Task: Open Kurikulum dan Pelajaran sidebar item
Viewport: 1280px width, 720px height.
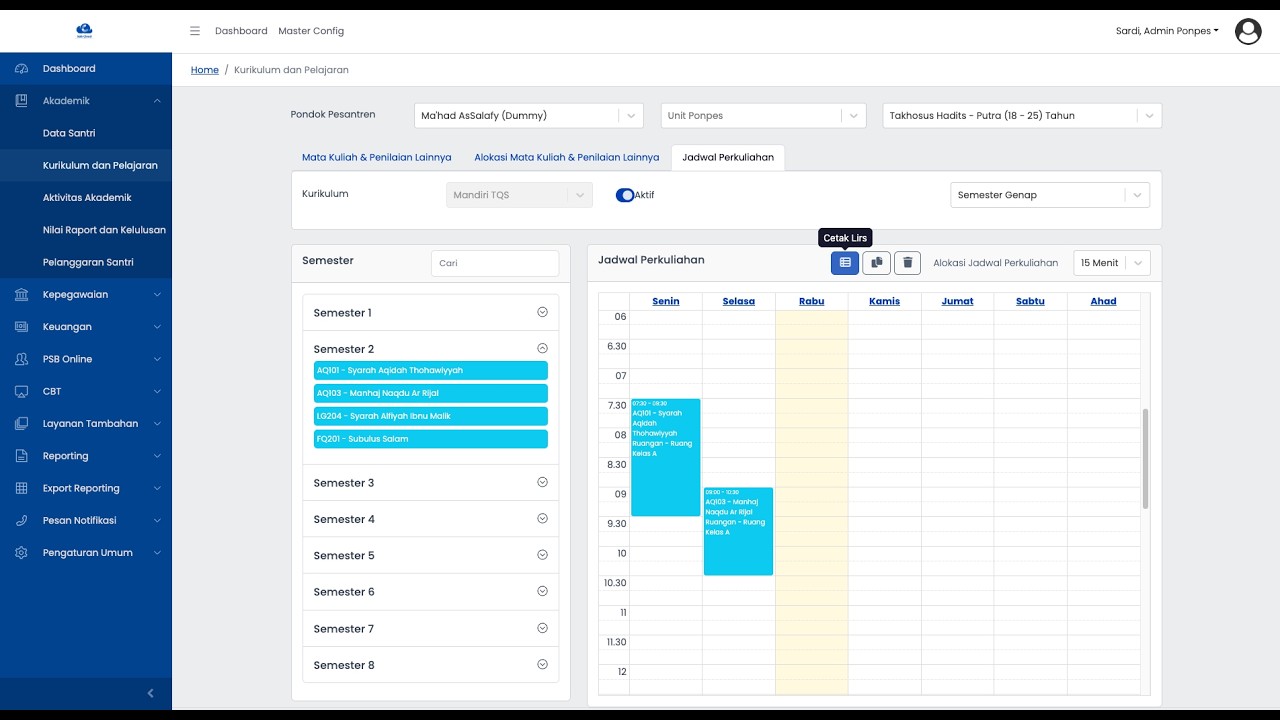Action: point(86,165)
